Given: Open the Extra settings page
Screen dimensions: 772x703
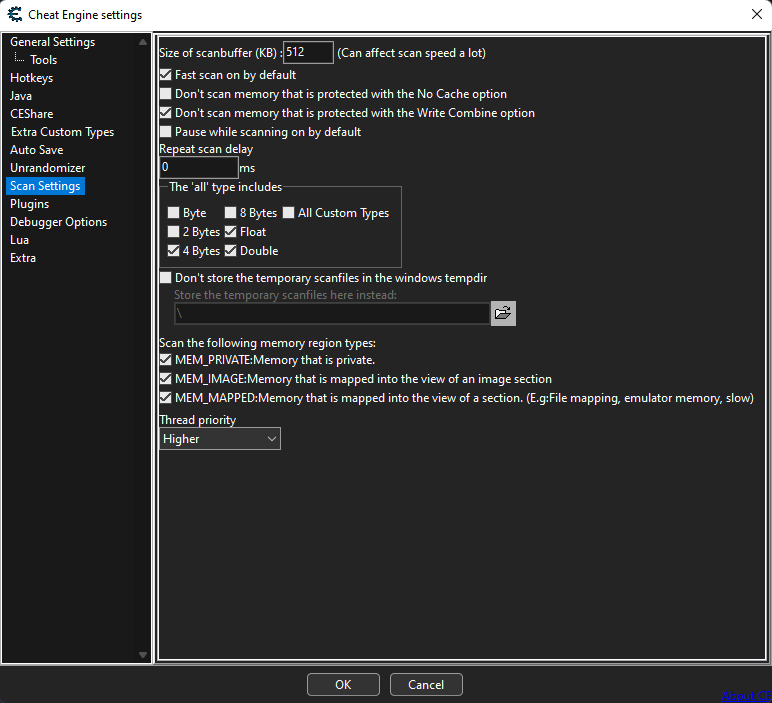Looking at the screenshot, I should point(23,258).
